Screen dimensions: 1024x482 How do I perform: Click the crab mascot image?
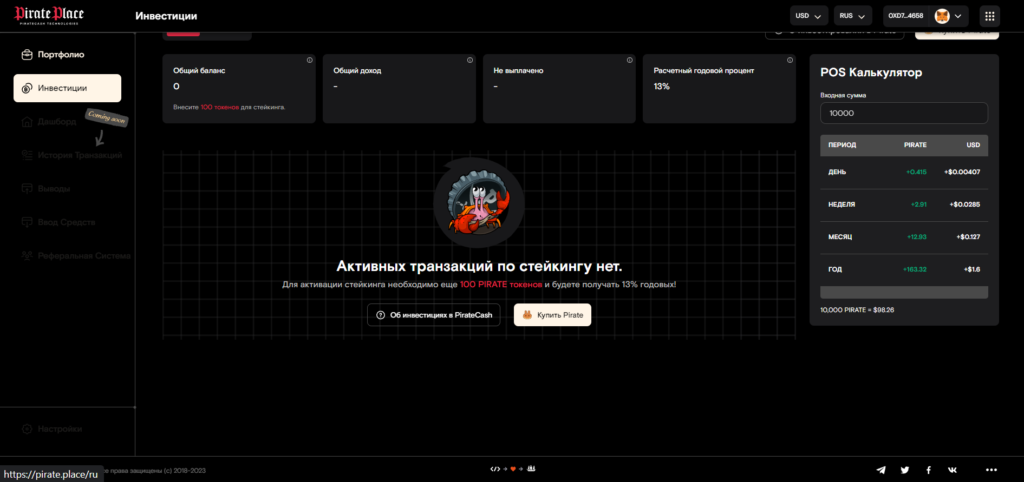point(479,202)
